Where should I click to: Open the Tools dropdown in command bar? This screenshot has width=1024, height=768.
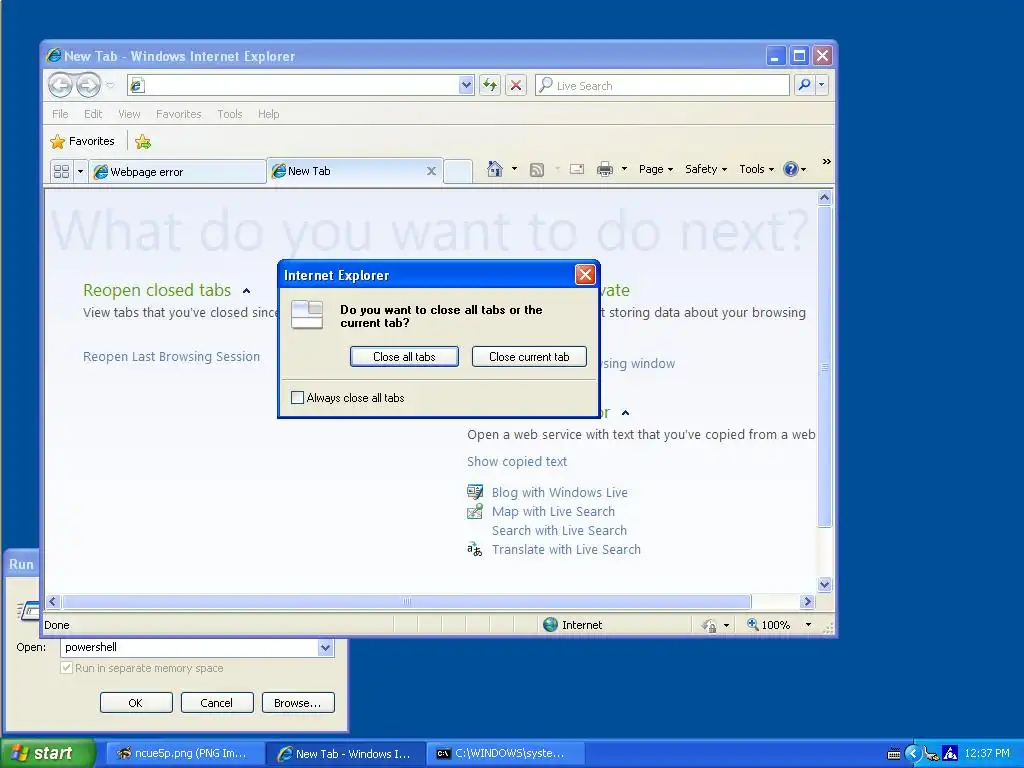756,169
